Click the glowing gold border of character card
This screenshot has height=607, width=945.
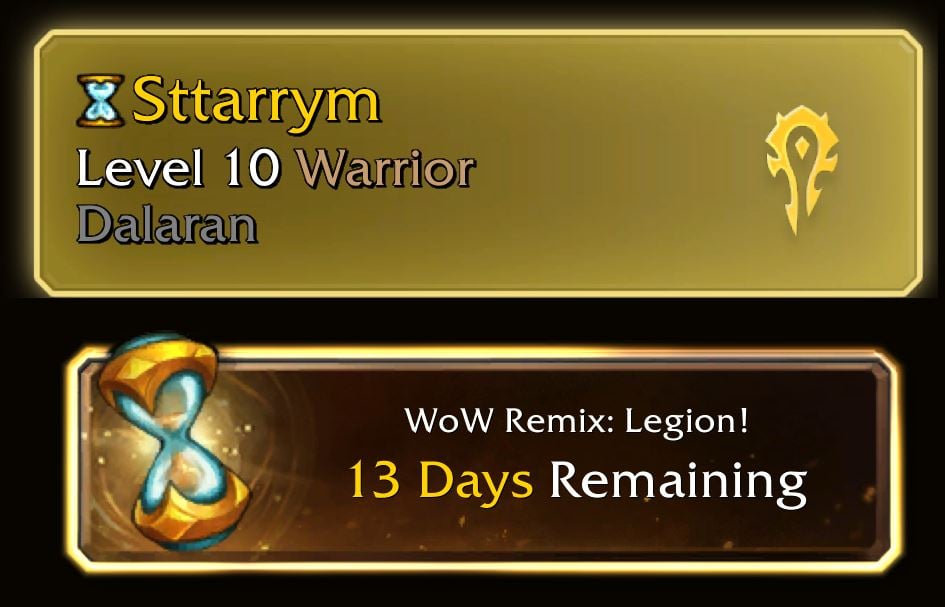tap(477, 34)
